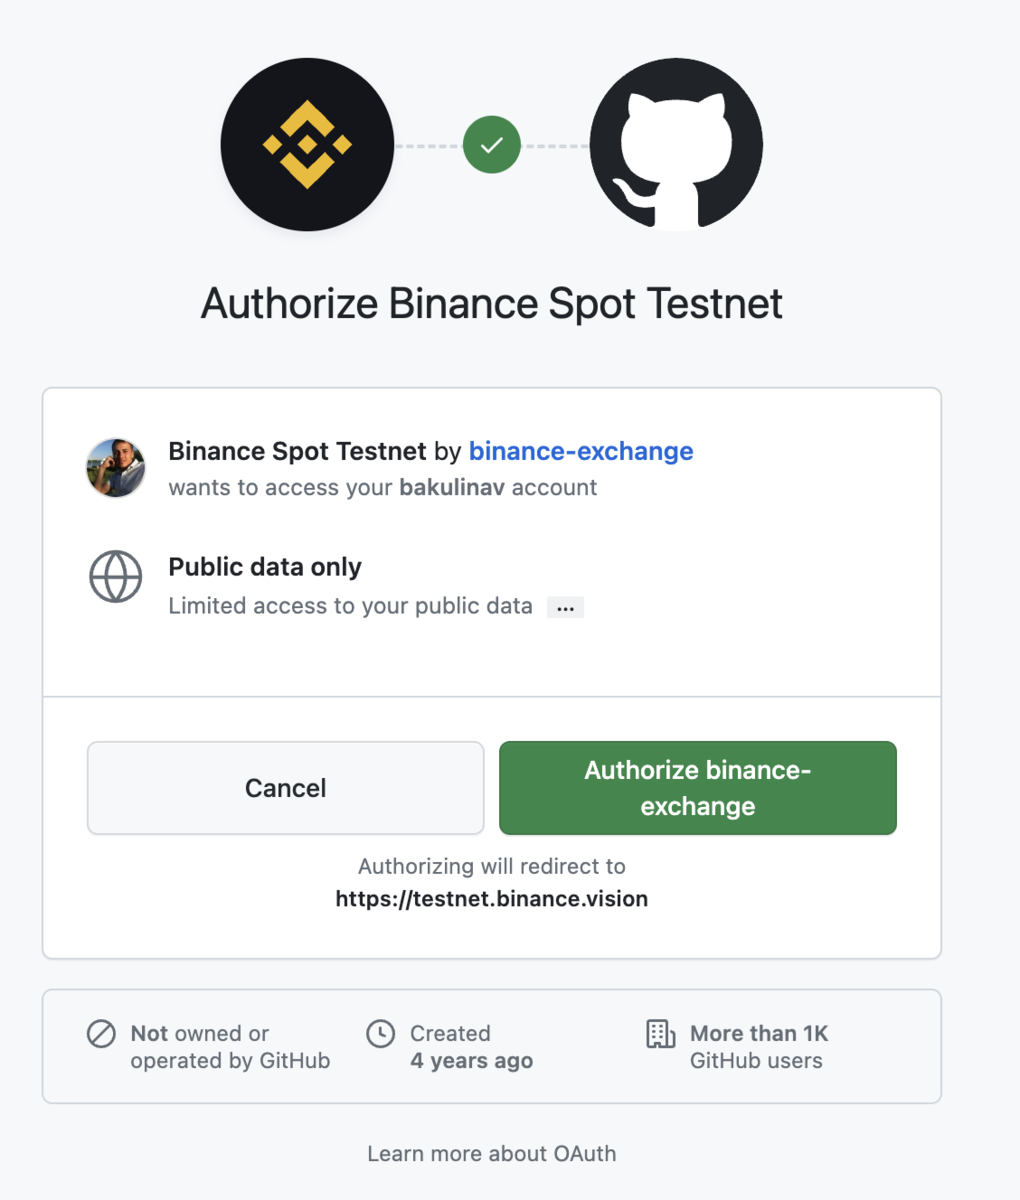Click the not-owned prohibition circle icon

(x=101, y=1034)
